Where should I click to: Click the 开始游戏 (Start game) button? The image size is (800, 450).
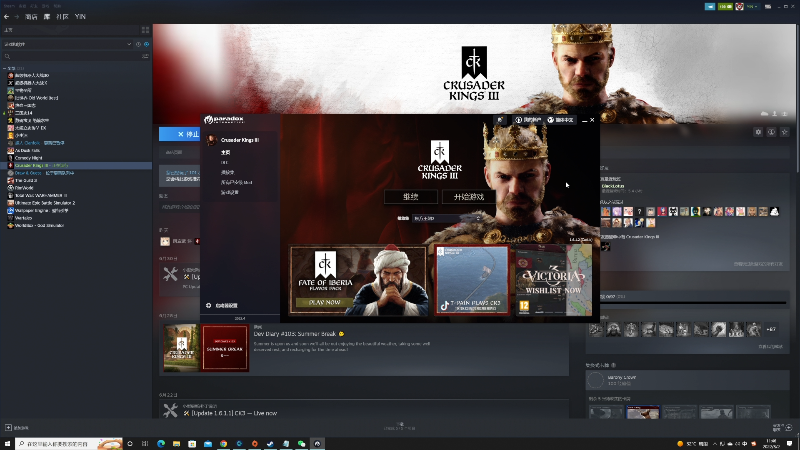(x=469, y=197)
